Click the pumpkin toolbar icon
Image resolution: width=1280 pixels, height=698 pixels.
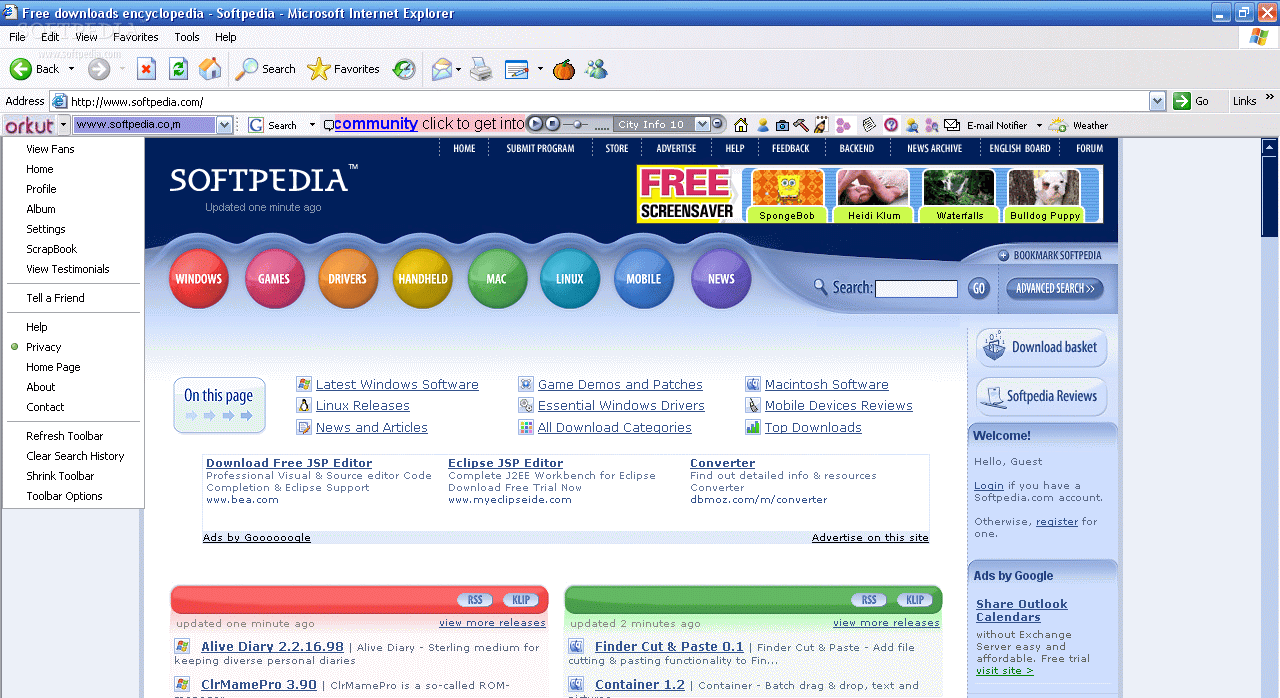point(564,69)
